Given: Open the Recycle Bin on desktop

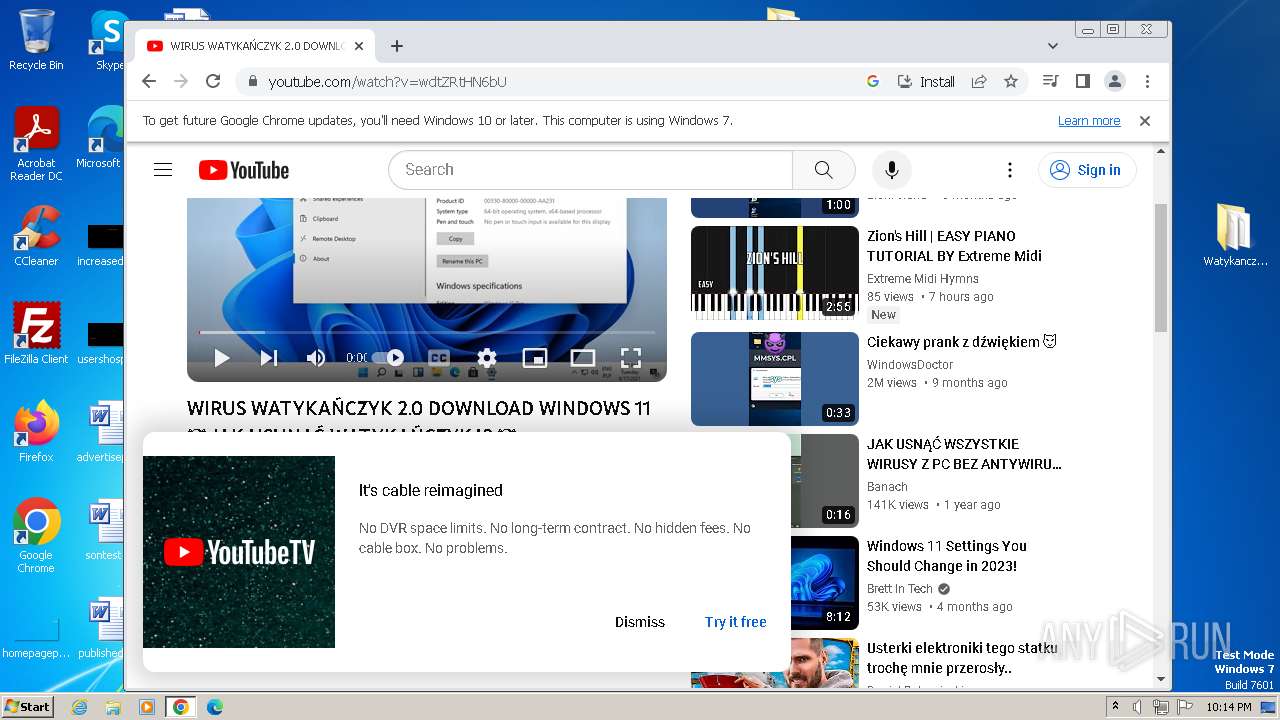Looking at the screenshot, I should [36, 40].
